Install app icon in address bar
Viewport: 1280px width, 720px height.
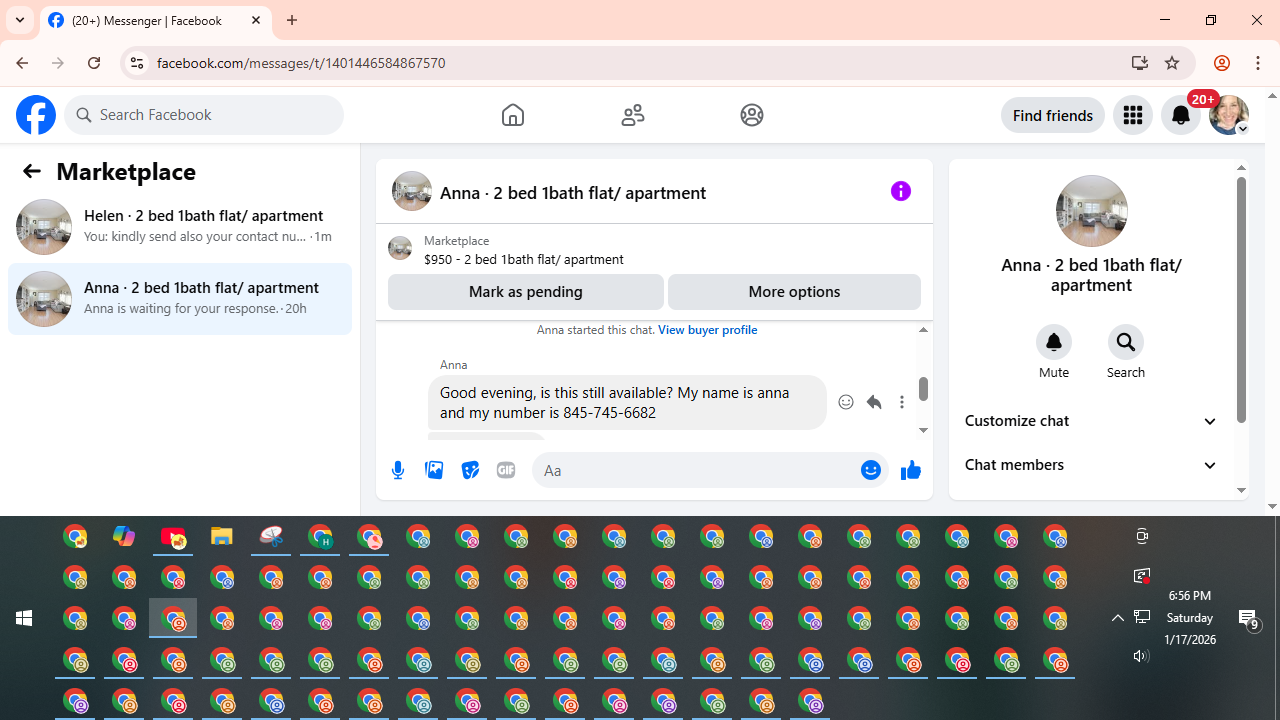pos(1140,62)
